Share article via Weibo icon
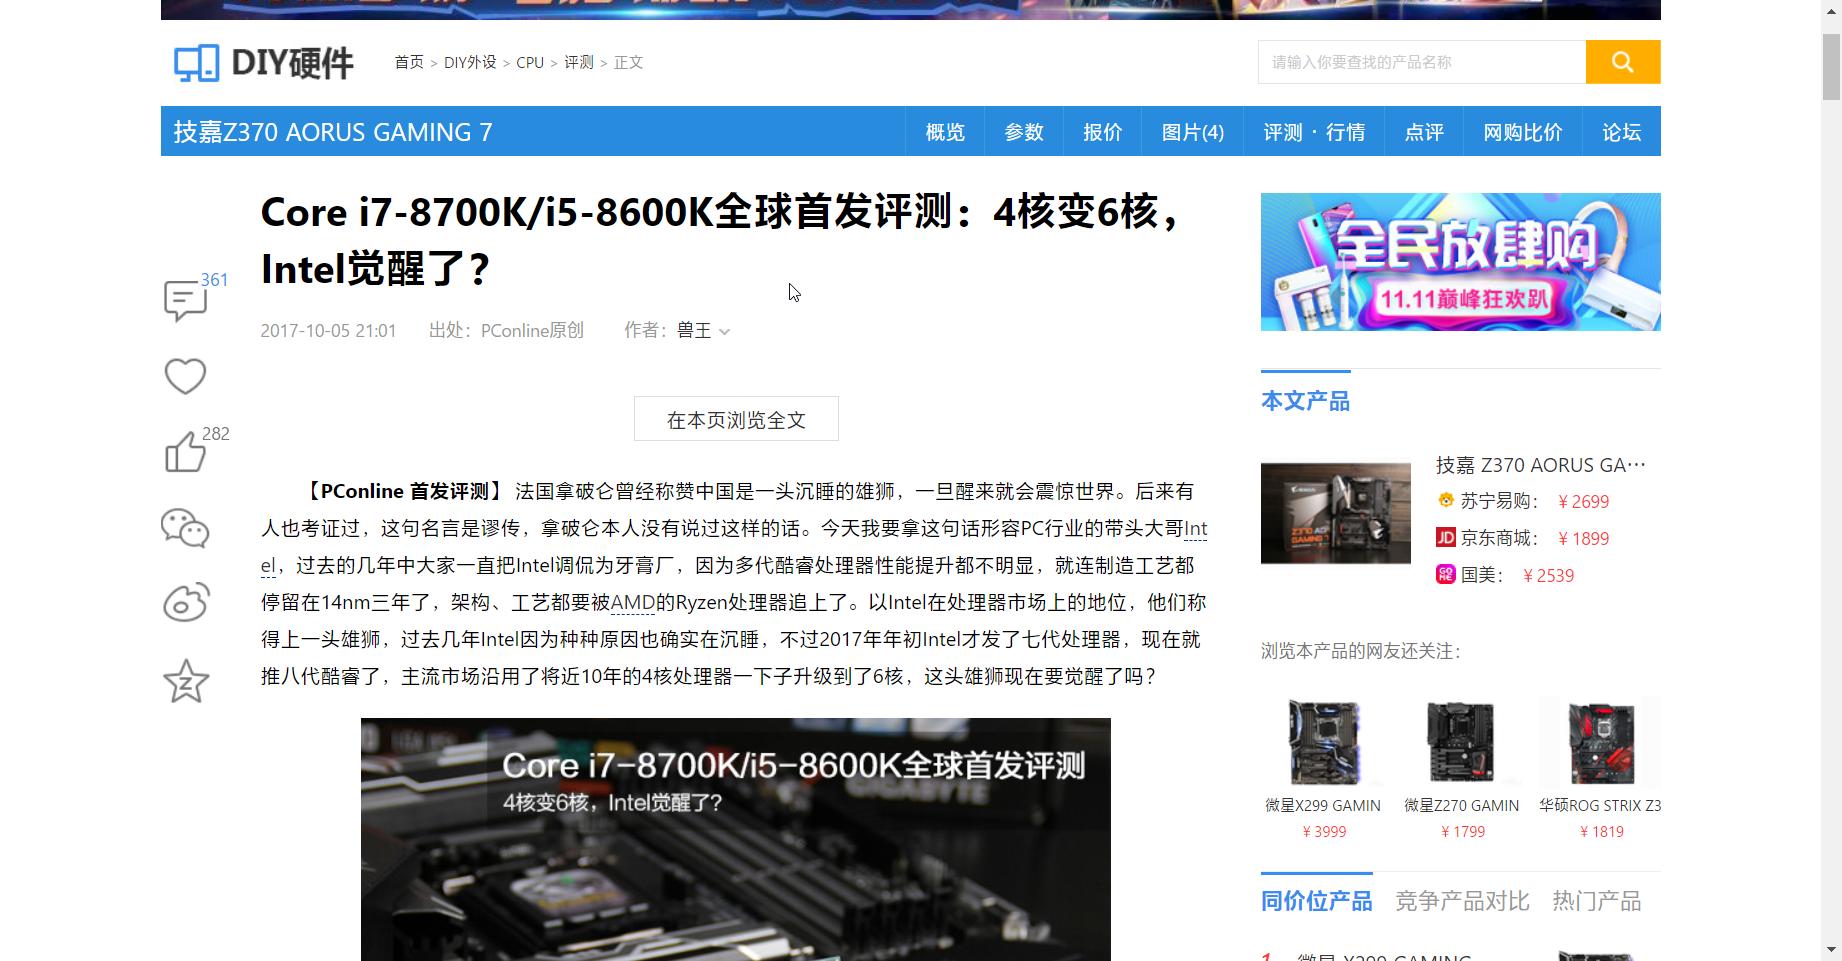The image size is (1842, 961). (x=185, y=604)
